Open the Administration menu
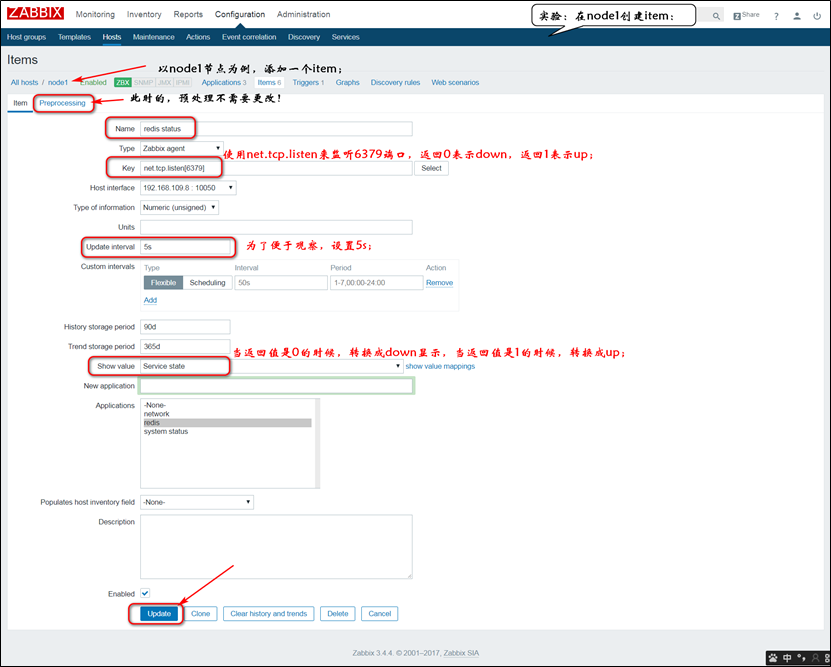This screenshot has width=831, height=667. [303, 14]
